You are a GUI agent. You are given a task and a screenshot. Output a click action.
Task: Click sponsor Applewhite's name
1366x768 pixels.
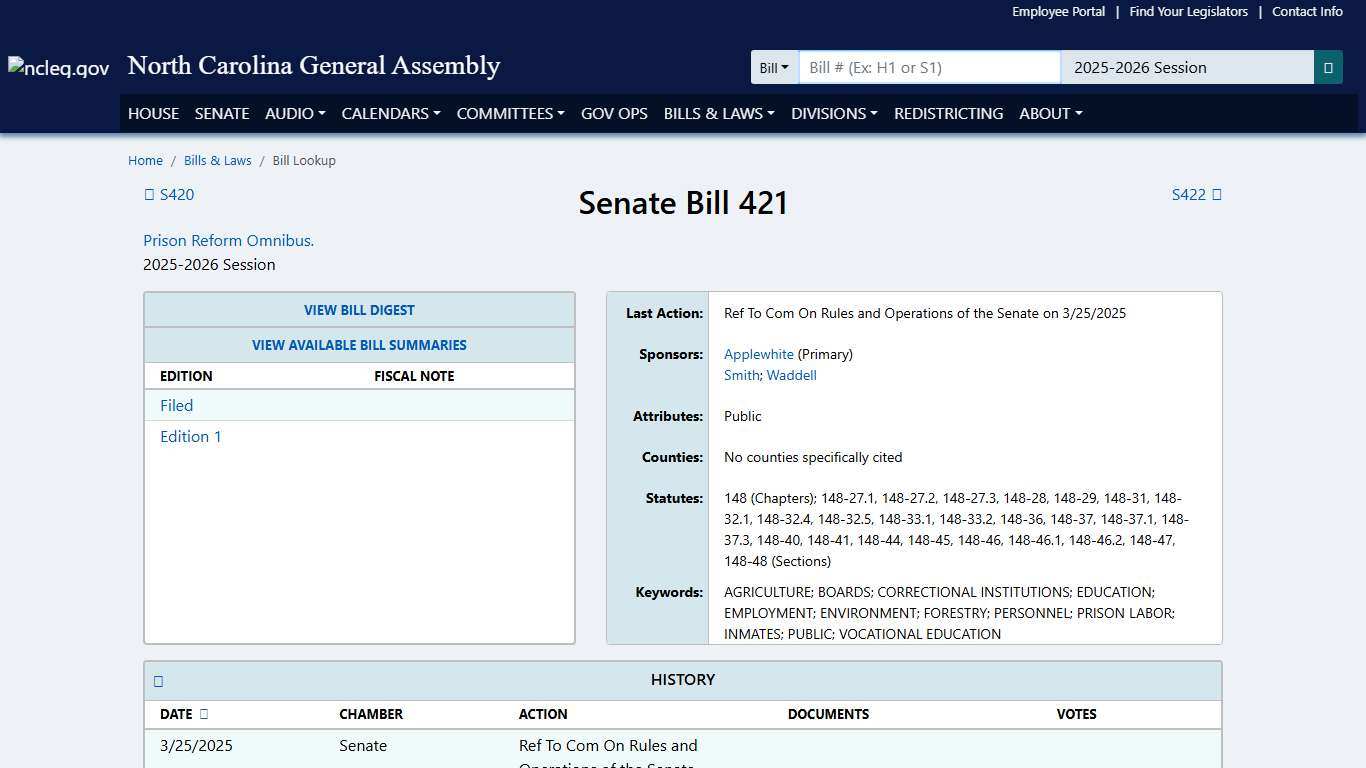click(759, 354)
